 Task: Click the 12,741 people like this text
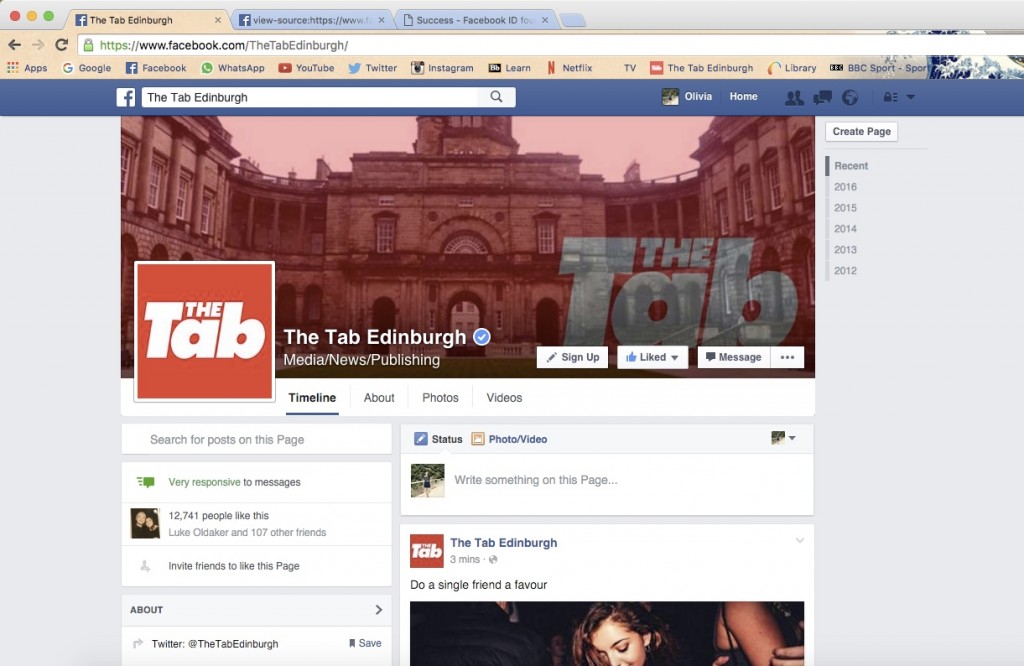point(218,515)
